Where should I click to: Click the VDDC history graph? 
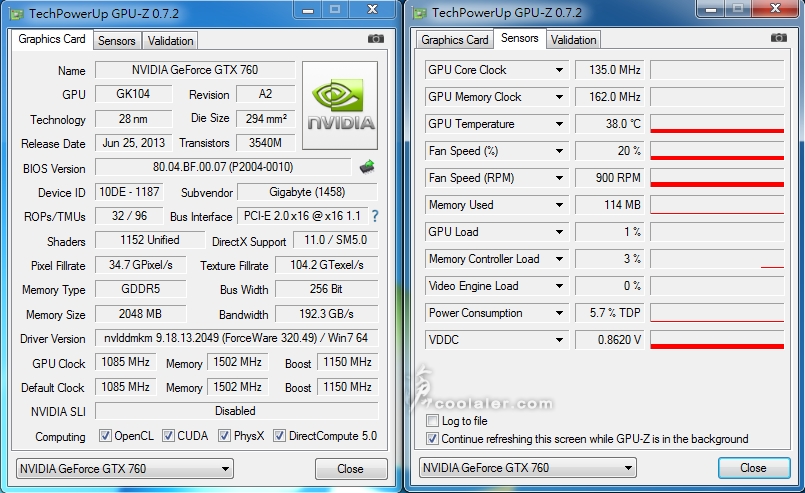[717, 340]
